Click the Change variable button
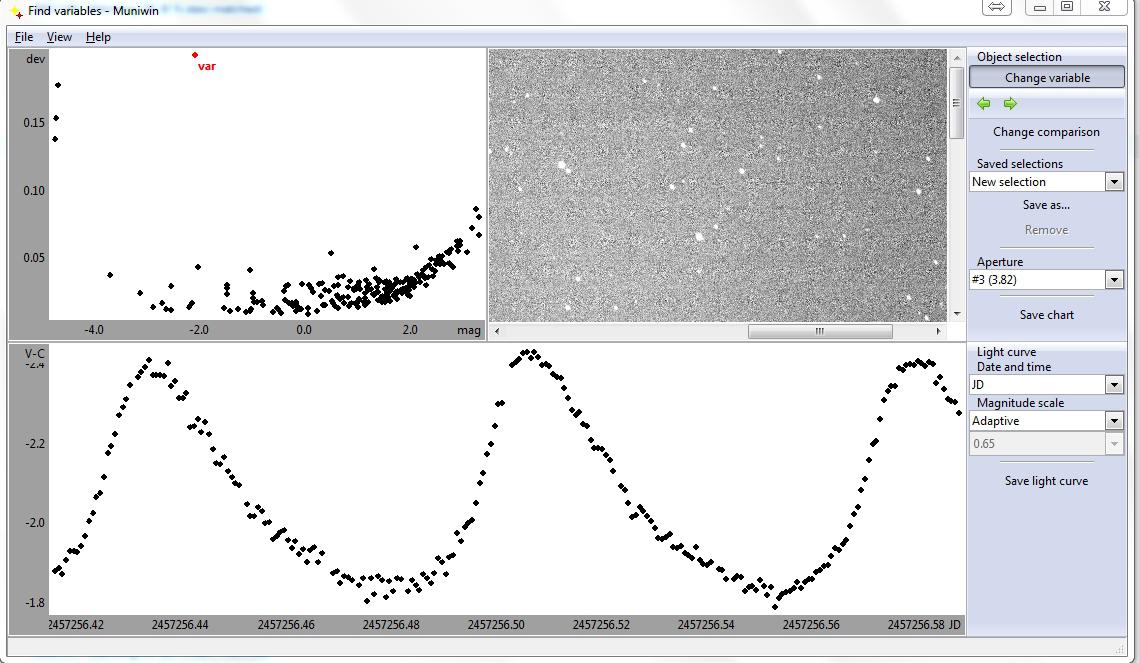Viewport: 1139px width, 663px height. (x=1047, y=78)
